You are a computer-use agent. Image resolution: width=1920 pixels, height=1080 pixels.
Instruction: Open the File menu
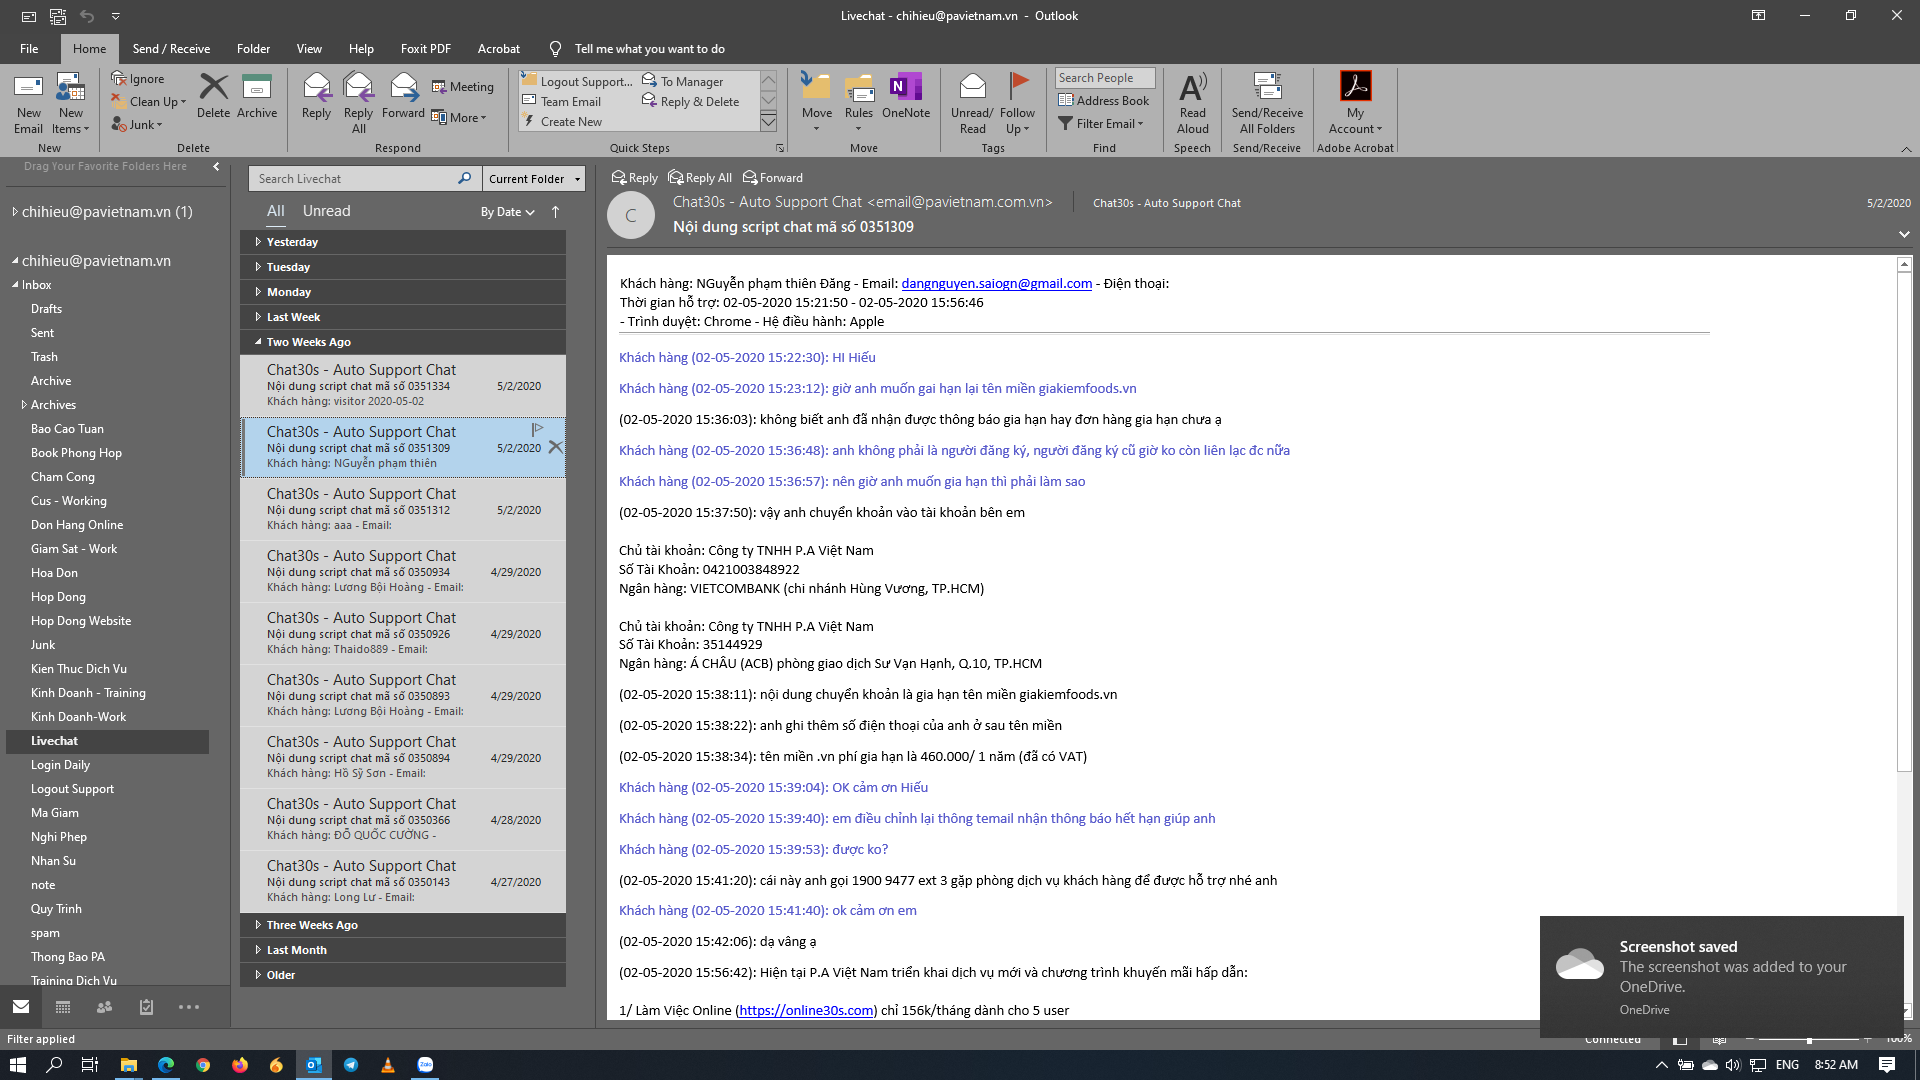pyautogui.click(x=29, y=49)
